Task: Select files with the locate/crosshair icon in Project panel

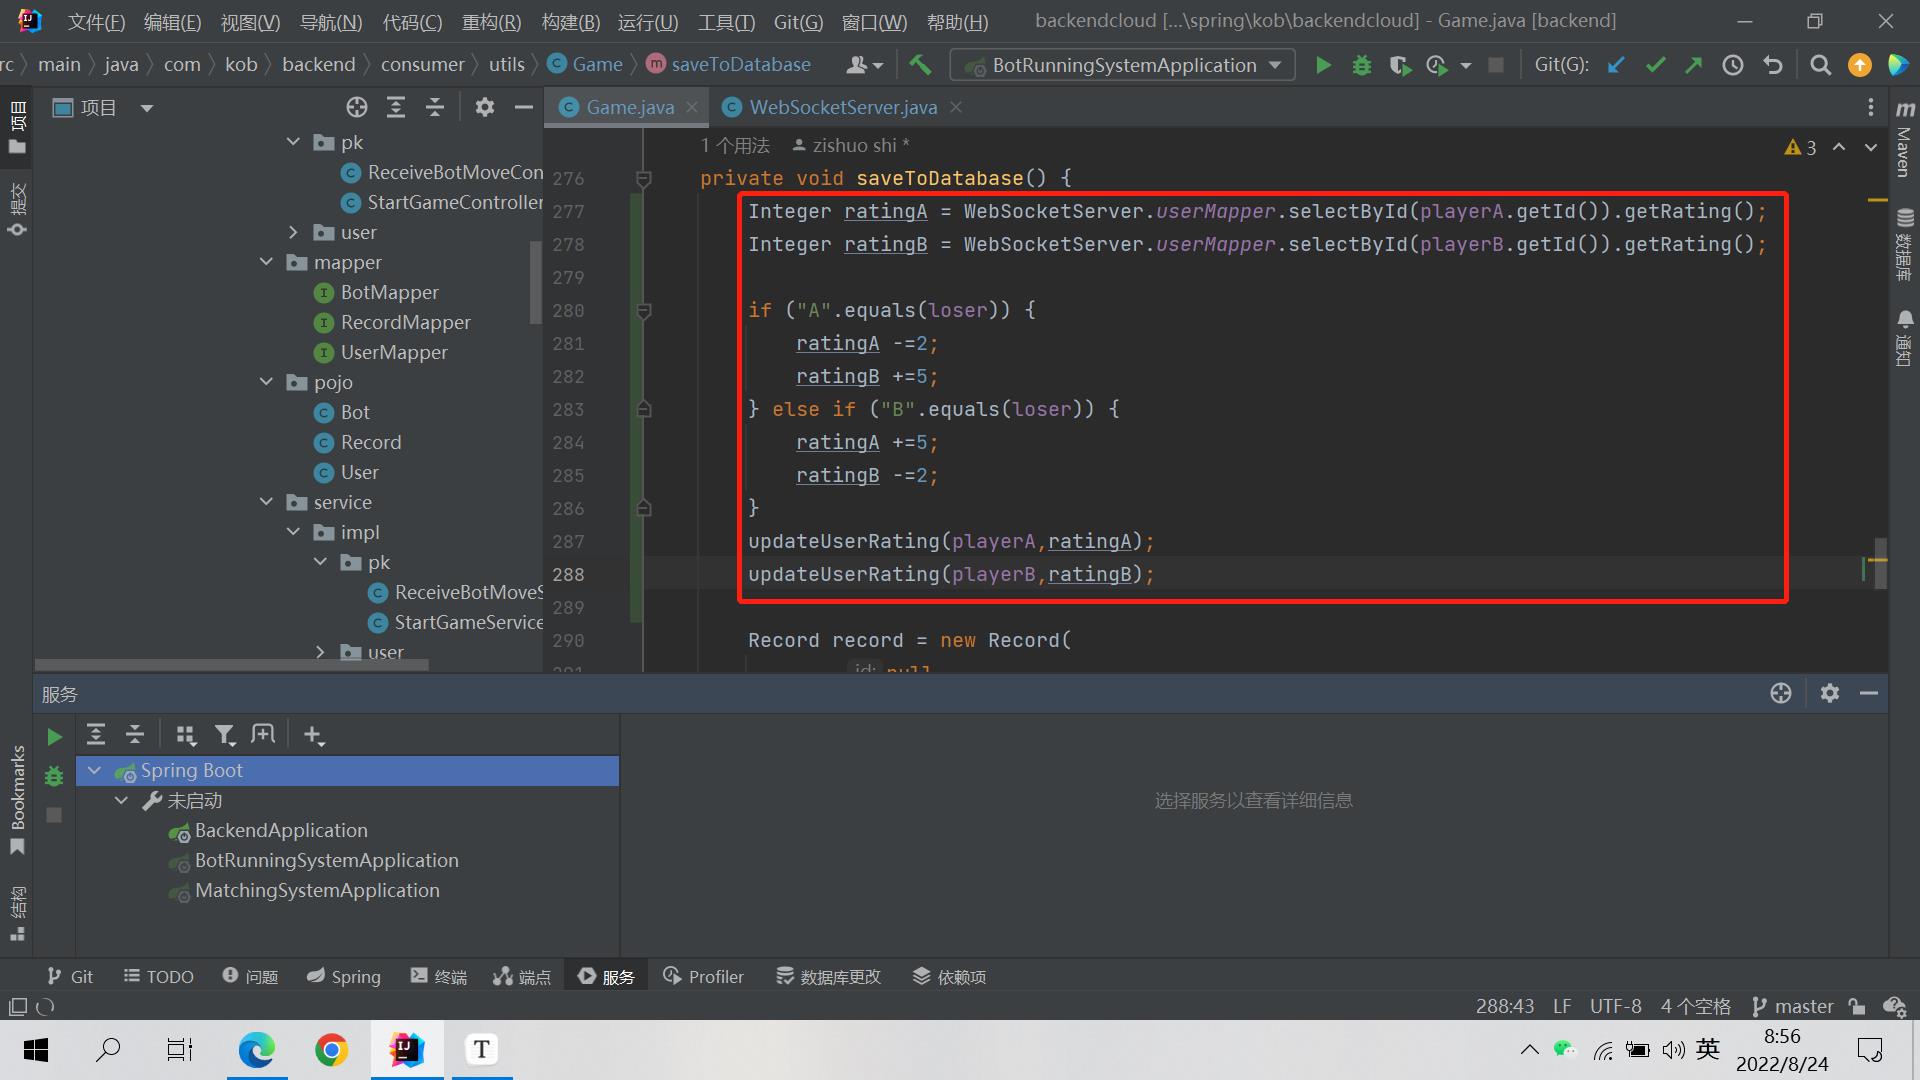Action: [x=357, y=107]
